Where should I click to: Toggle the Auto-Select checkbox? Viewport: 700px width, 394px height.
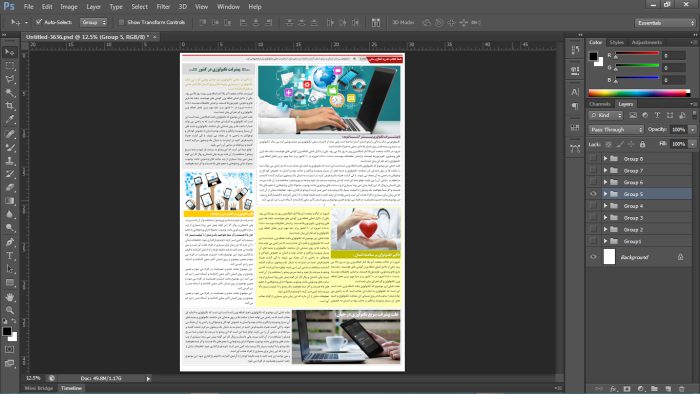click(x=39, y=21)
